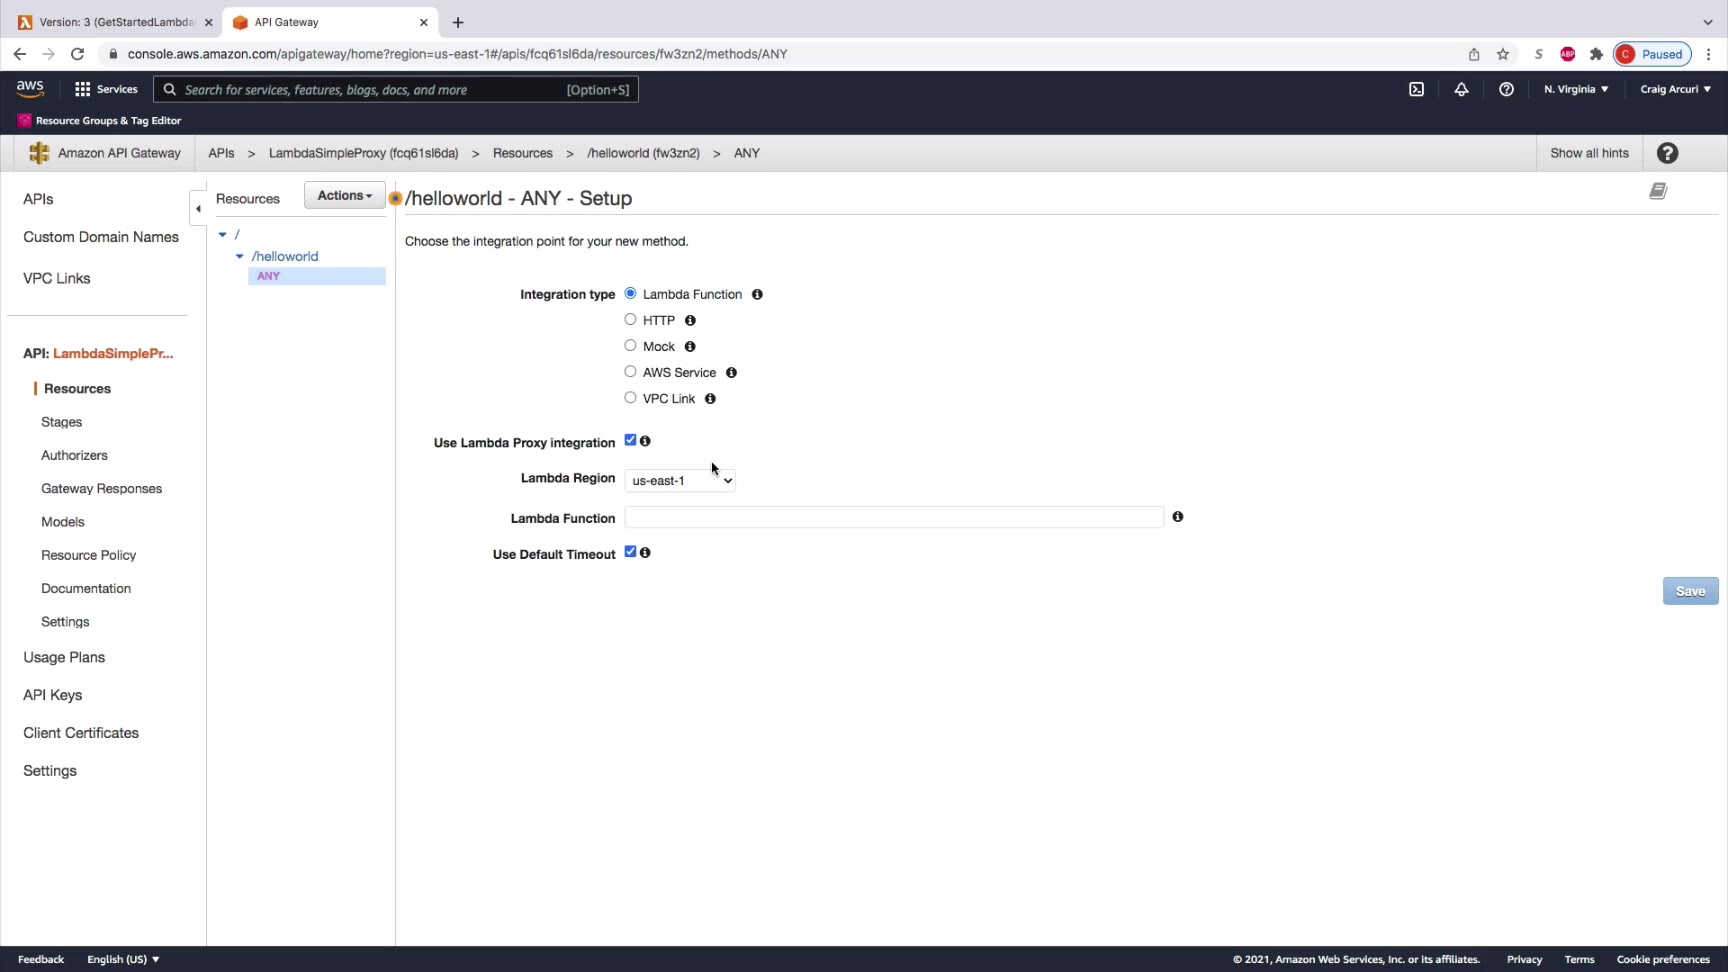
Task: Open the English (US) language selector
Action: tap(123, 959)
